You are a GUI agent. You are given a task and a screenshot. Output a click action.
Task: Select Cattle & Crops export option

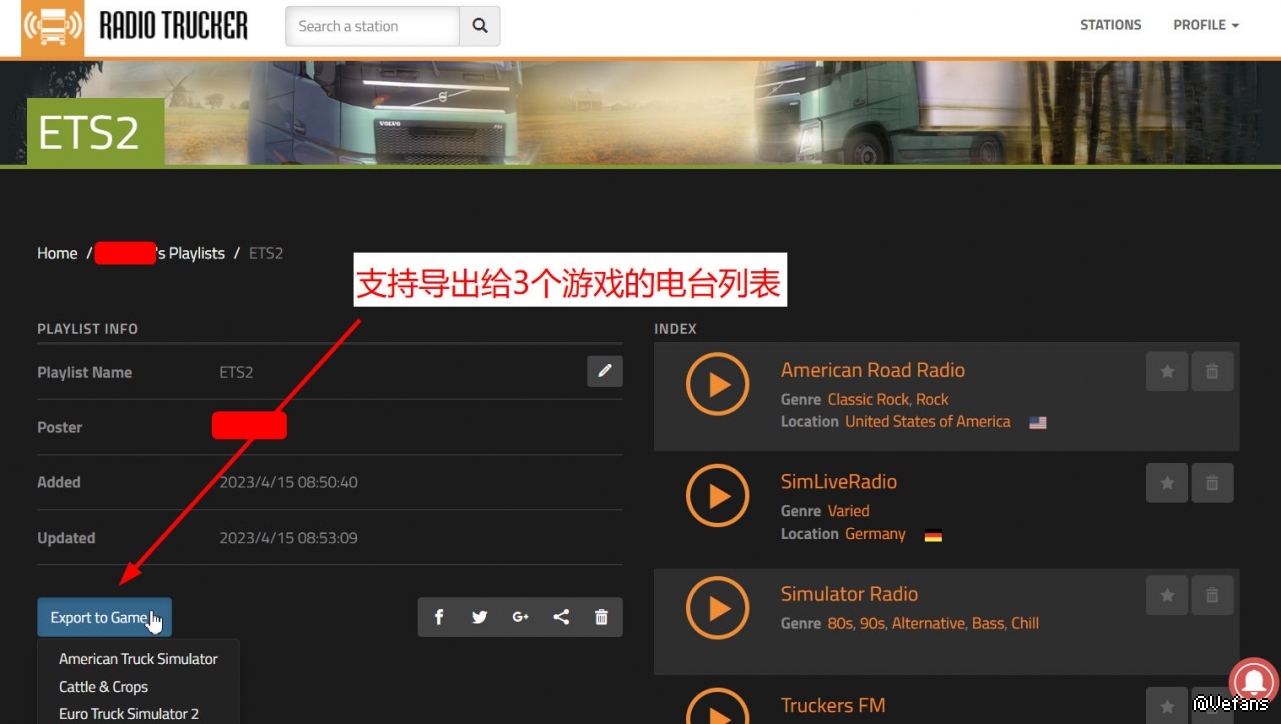103,687
